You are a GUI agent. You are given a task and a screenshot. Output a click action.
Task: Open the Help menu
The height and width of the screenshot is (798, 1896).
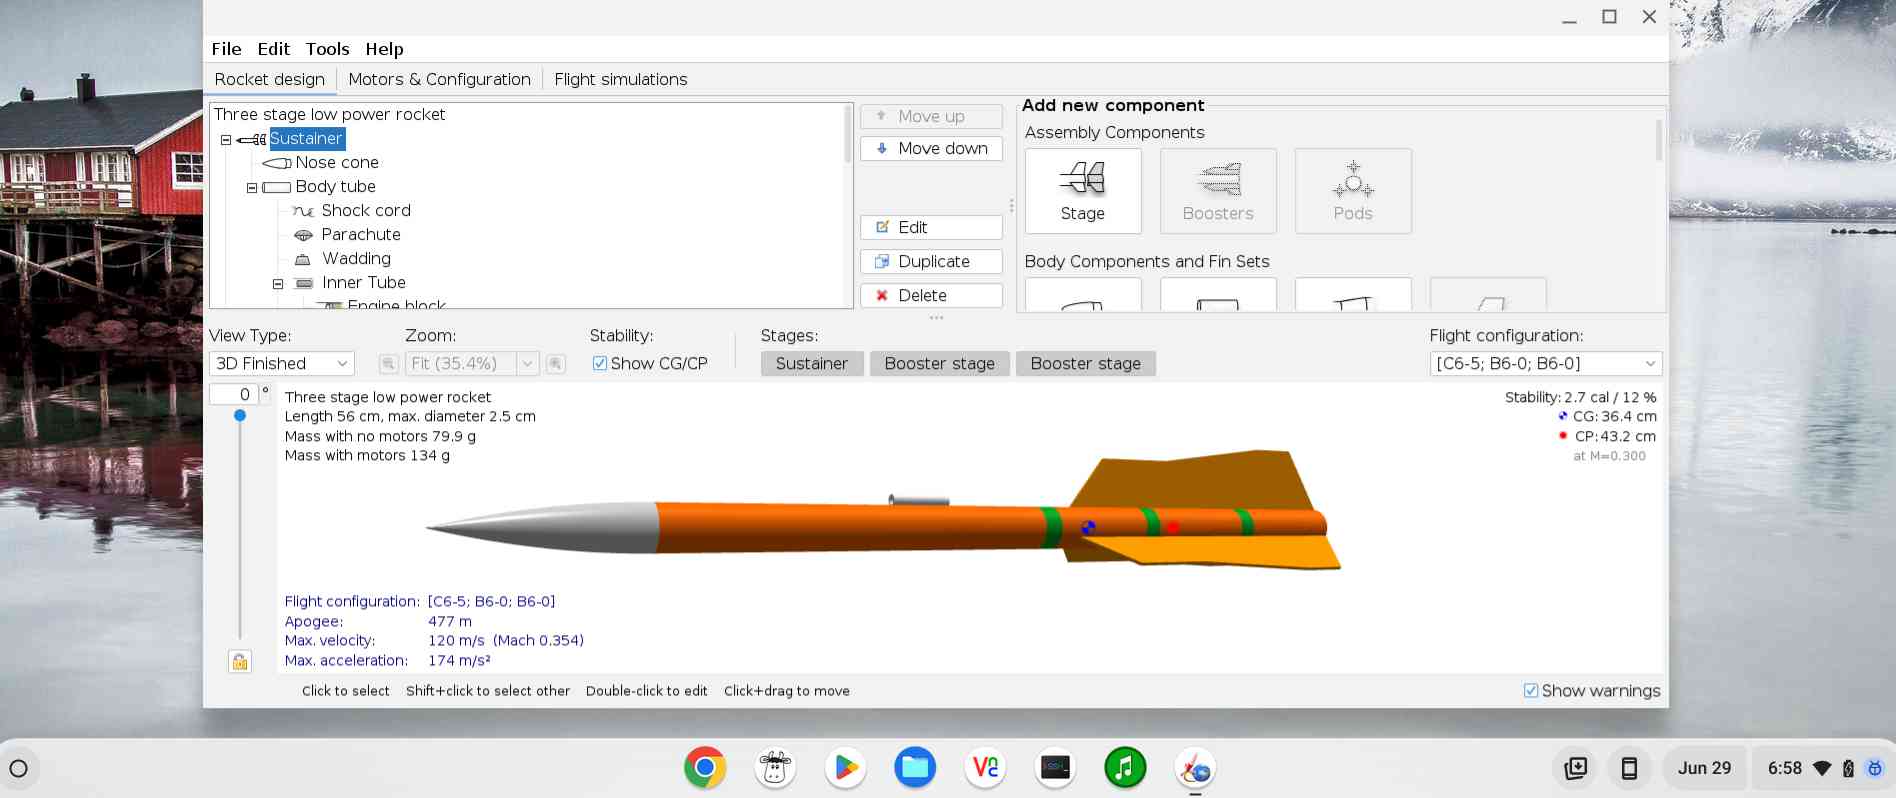384,49
